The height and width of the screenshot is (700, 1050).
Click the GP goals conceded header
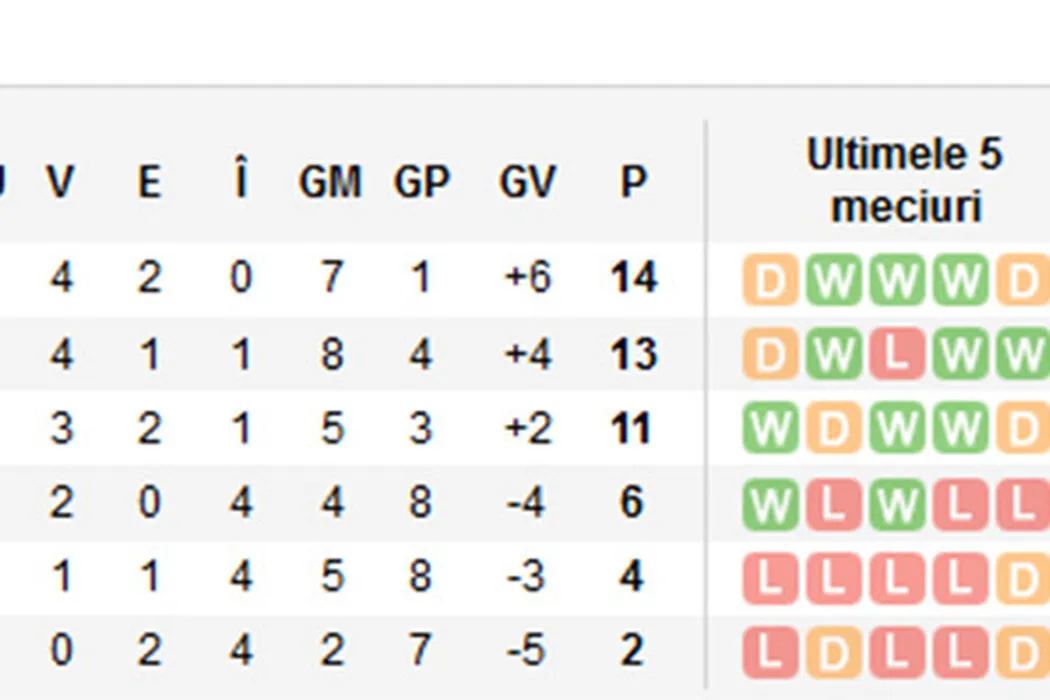421,182
